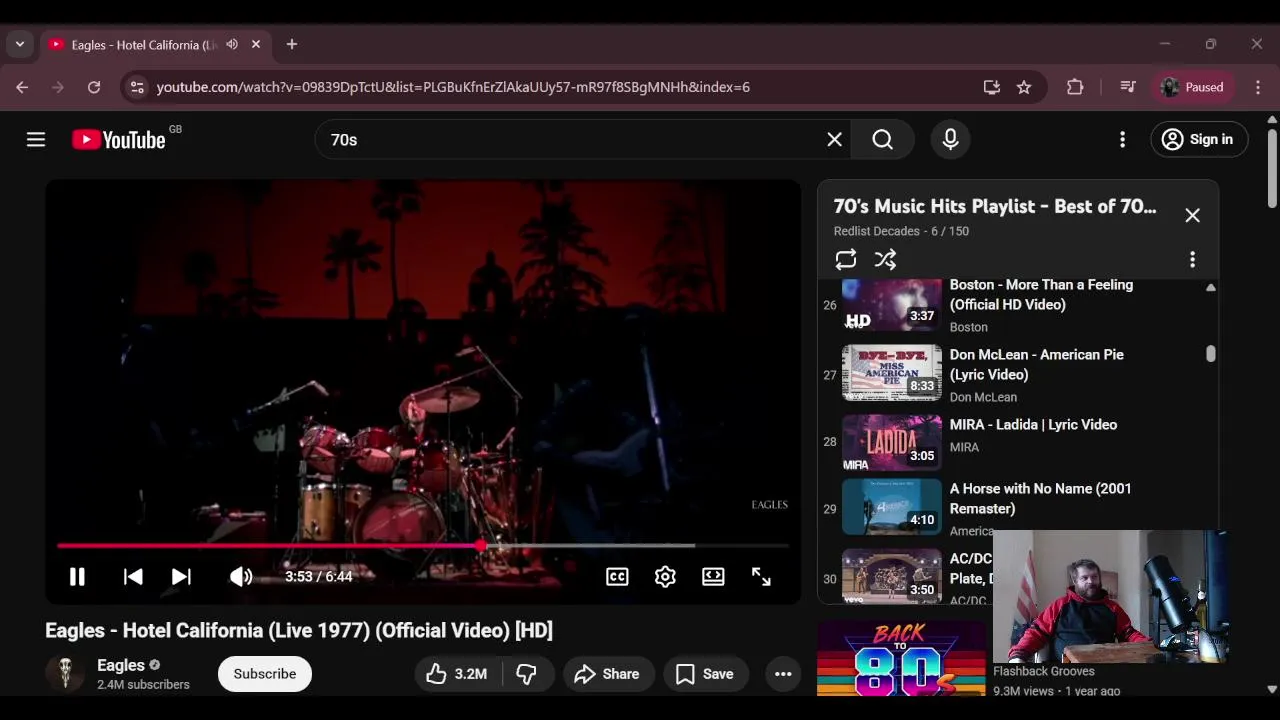Enter full screen mode
This screenshot has width=1280, height=720.
pos(761,576)
